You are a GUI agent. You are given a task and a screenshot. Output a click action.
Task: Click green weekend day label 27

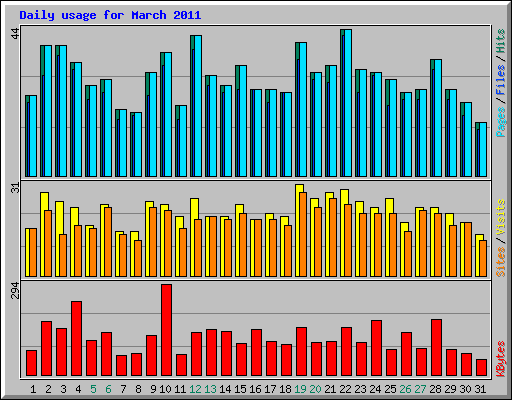[x=420, y=389]
